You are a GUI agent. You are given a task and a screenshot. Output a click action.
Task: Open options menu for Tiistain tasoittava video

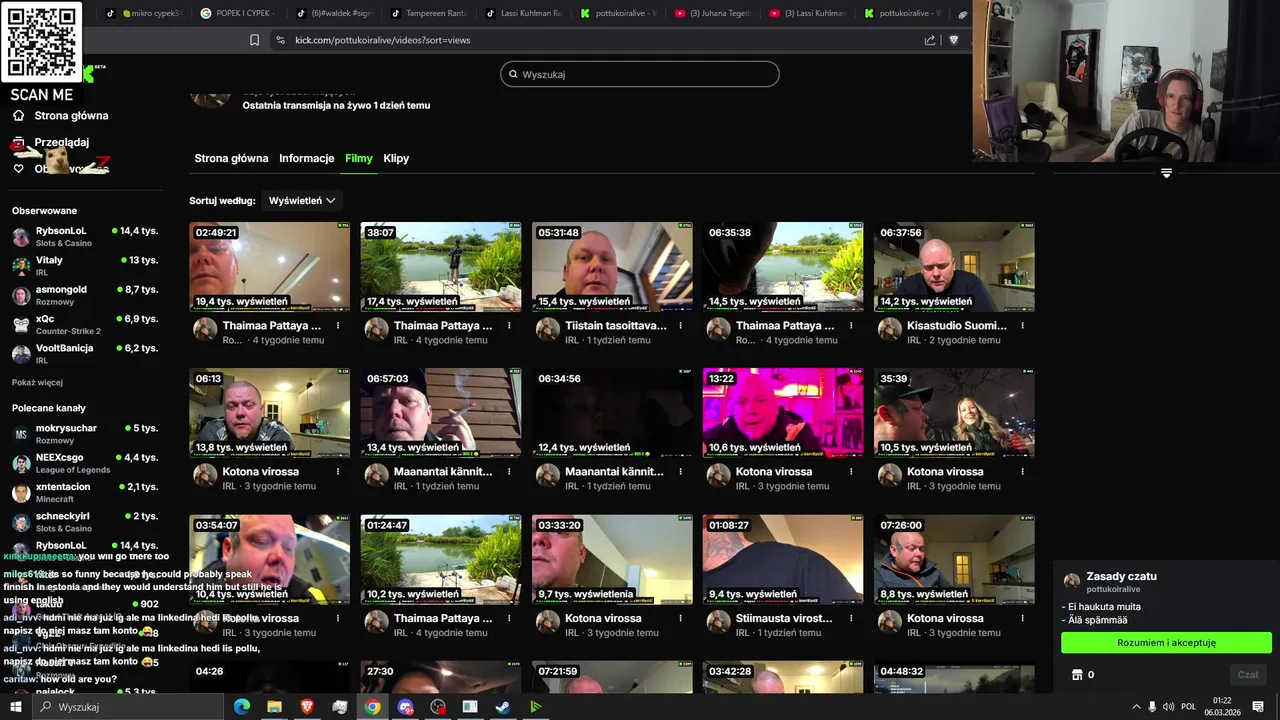[x=680, y=326]
